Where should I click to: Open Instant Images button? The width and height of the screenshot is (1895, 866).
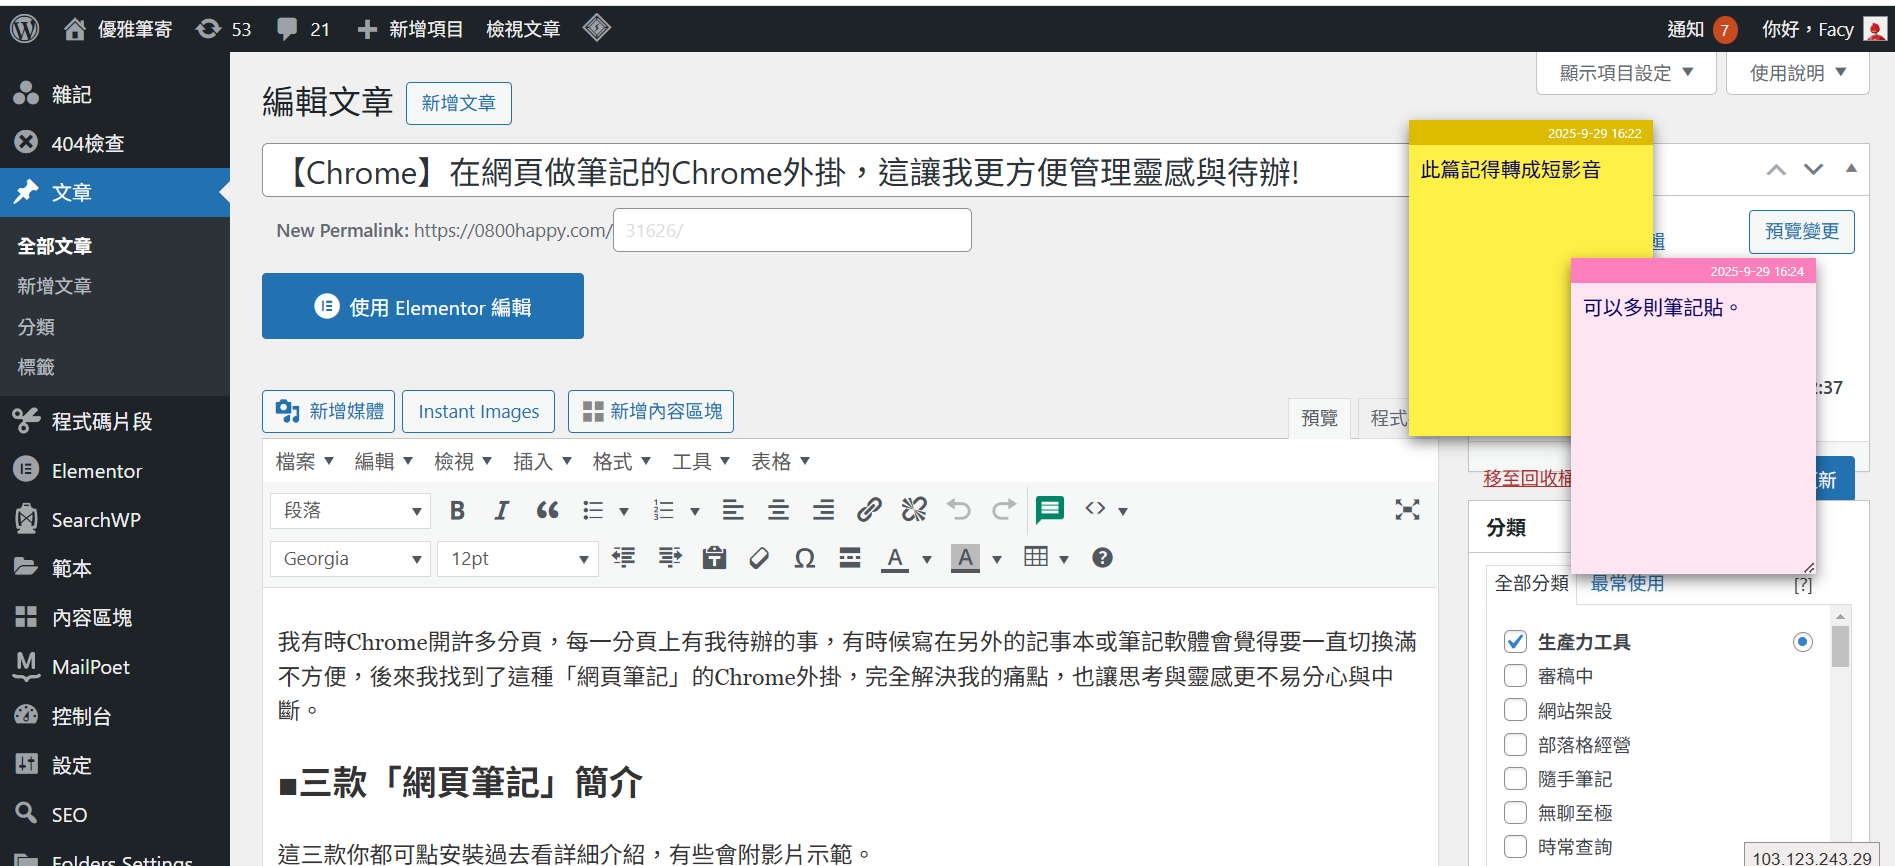coord(478,411)
